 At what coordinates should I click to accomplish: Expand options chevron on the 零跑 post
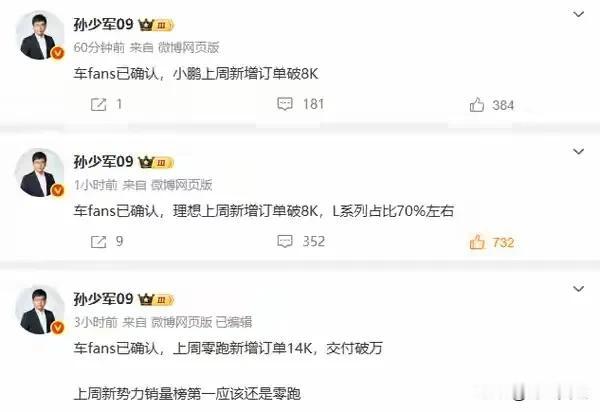578,289
